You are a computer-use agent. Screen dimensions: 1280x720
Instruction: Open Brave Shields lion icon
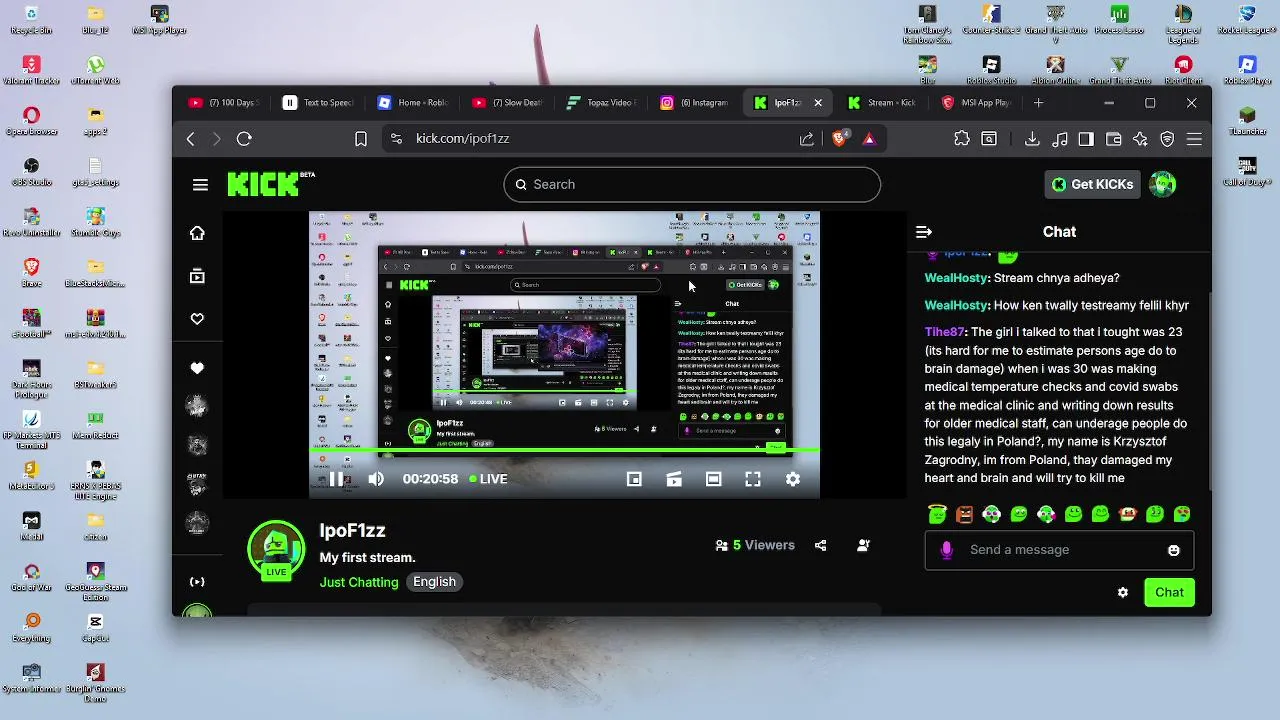pyautogui.click(x=839, y=139)
